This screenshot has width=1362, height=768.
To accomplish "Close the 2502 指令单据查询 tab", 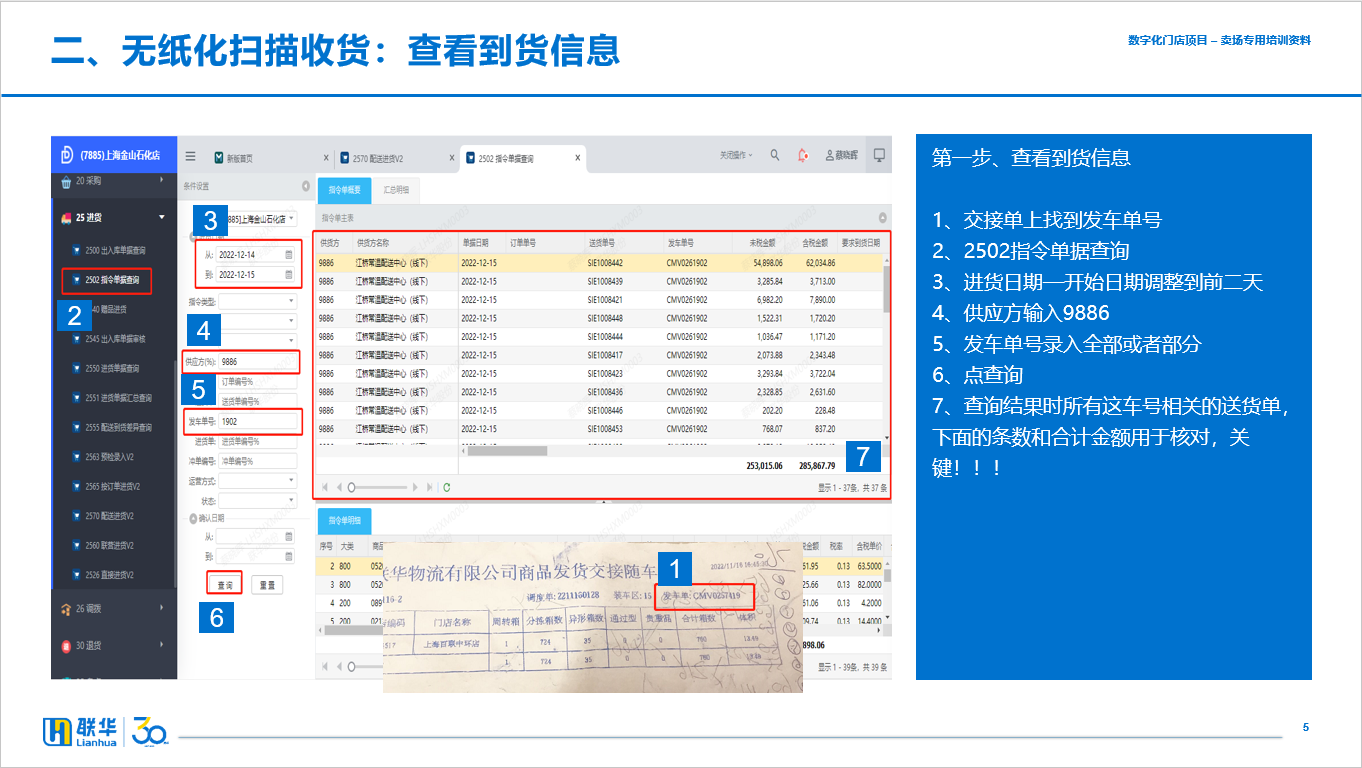I will point(577,158).
